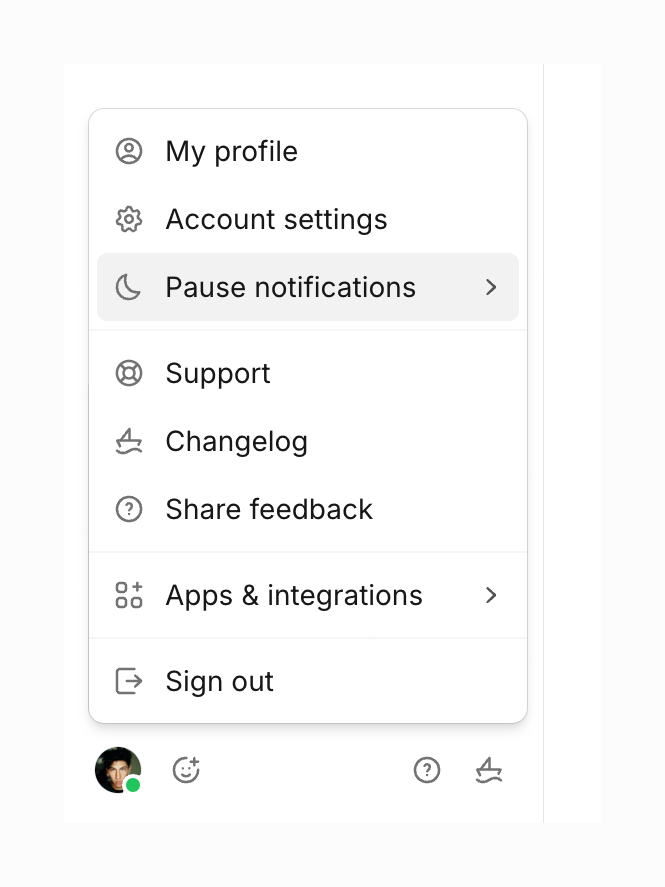Screen dimensions: 665x887
Task: Select Pause notifications from the menu
Action: pyautogui.click(x=290, y=287)
